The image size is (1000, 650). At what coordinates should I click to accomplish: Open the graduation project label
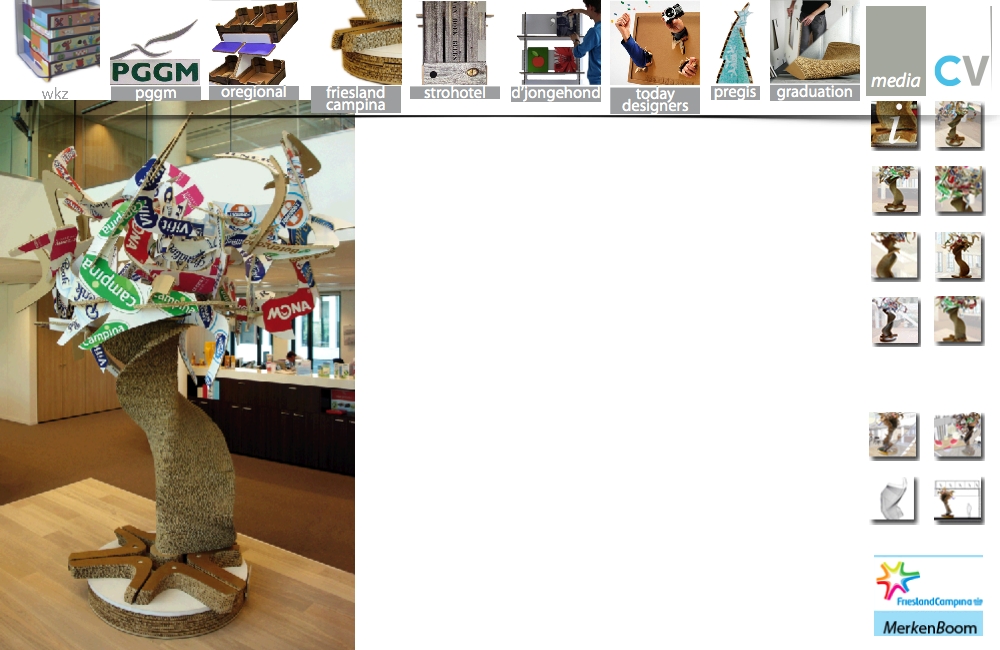814,92
